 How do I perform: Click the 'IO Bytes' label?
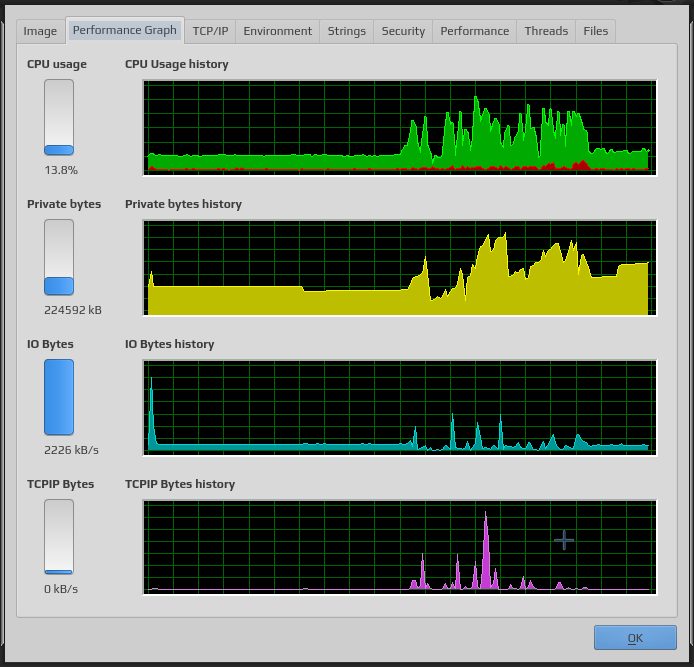pyautogui.click(x=50, y=344)
